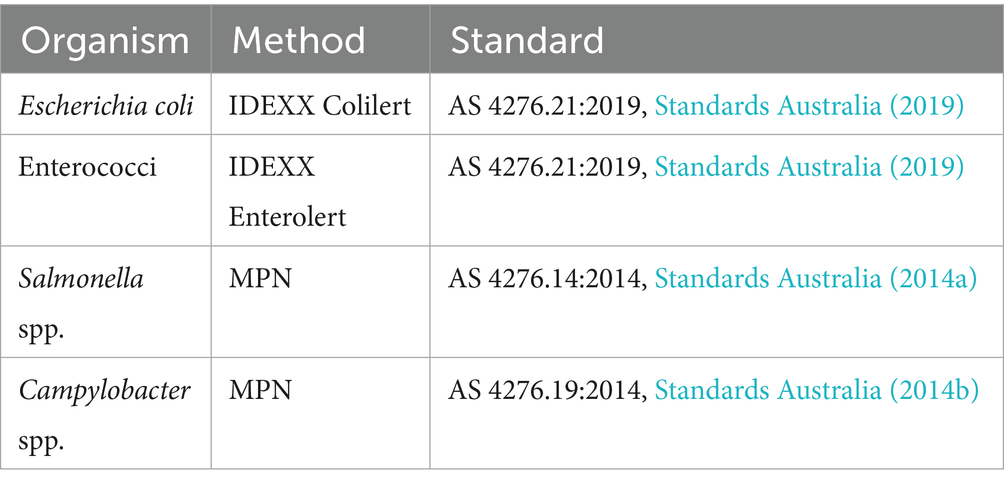1004x487 pixels.
Task: Select the Enterococci organism cell
Action: click(x=87, y=166)
